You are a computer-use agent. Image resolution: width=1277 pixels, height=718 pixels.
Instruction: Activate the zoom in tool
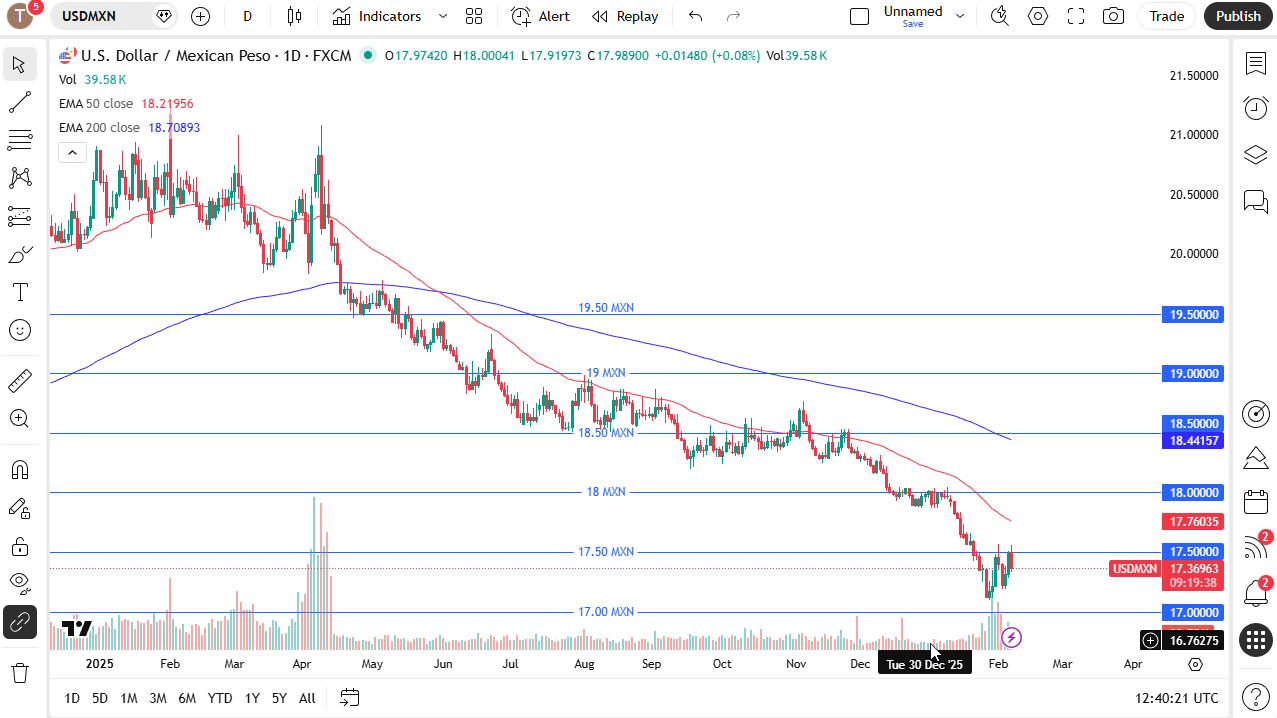click(19, 418)
